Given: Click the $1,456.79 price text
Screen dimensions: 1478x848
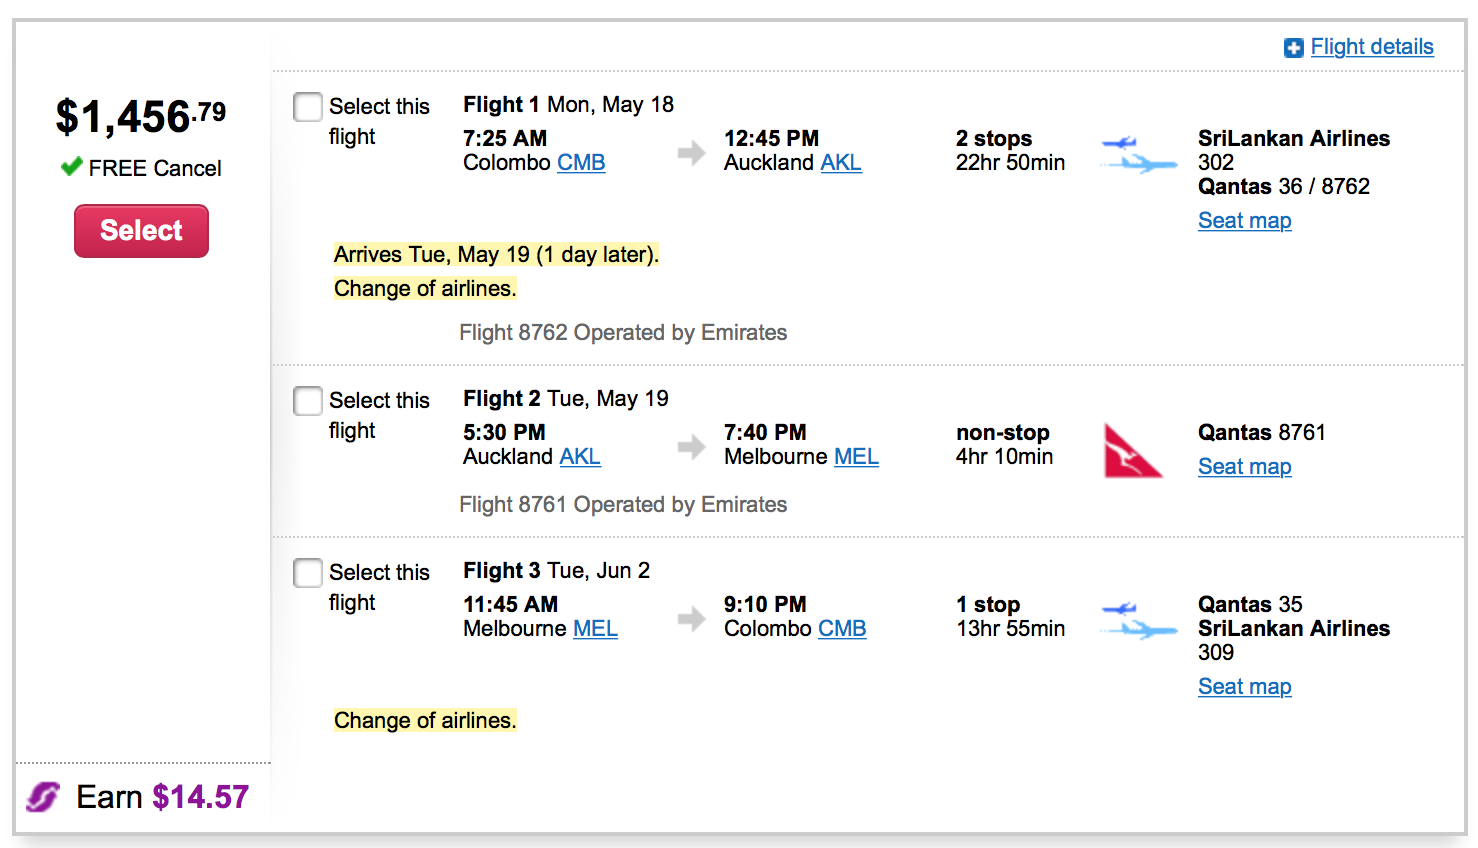Looking at the screenshot, I should pos(140,117).
